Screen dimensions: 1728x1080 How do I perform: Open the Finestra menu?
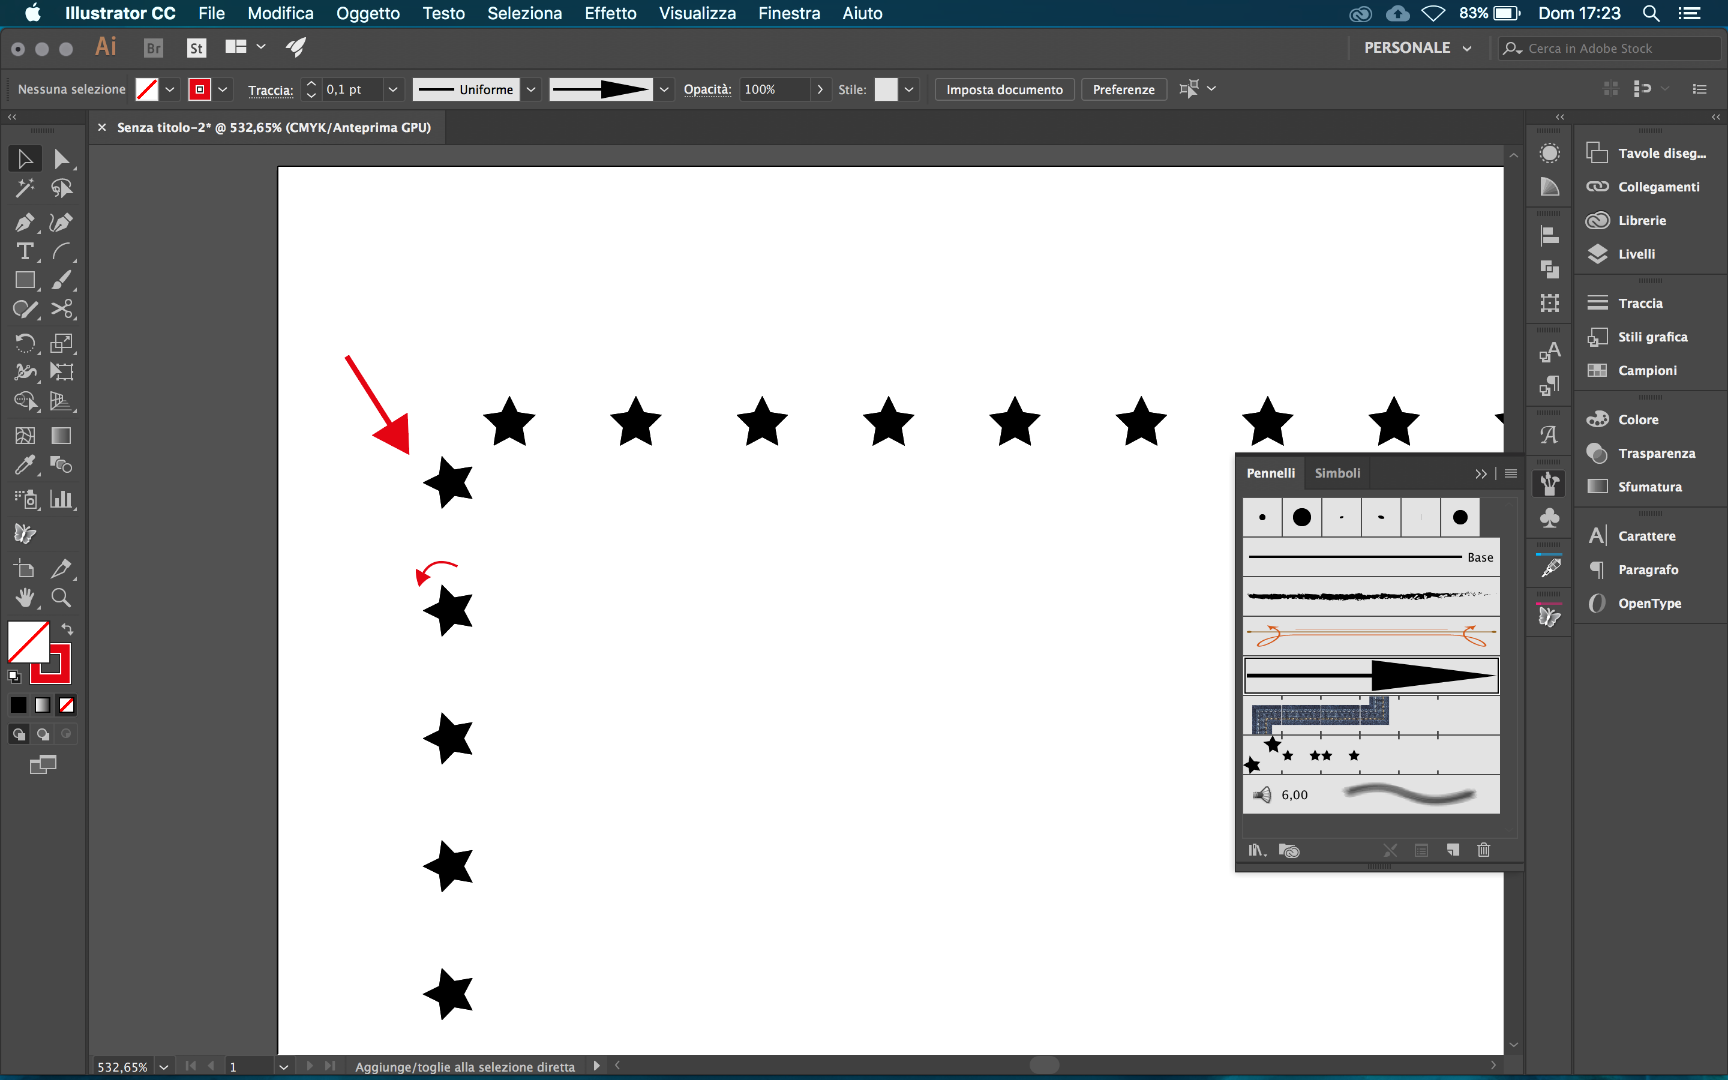(x=789, y=13)
